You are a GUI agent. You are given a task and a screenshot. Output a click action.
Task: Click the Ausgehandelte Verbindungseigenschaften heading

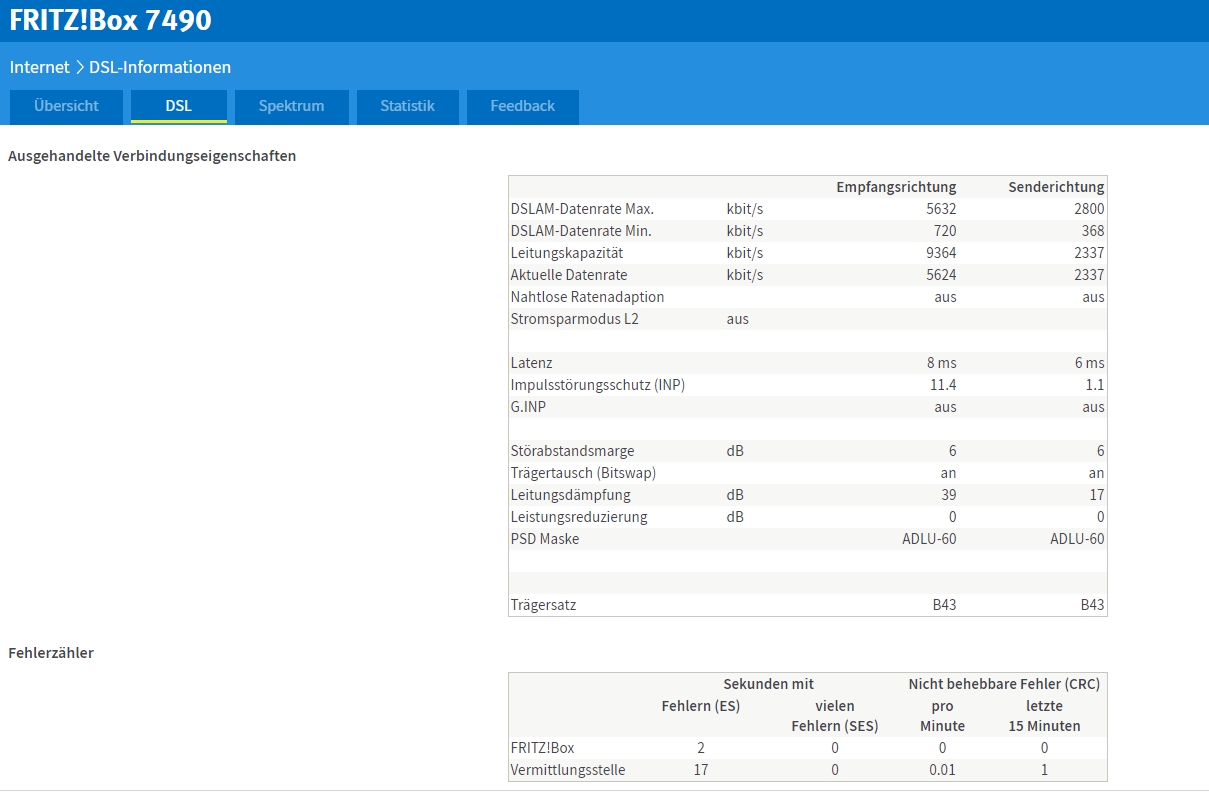click(152, 156)
